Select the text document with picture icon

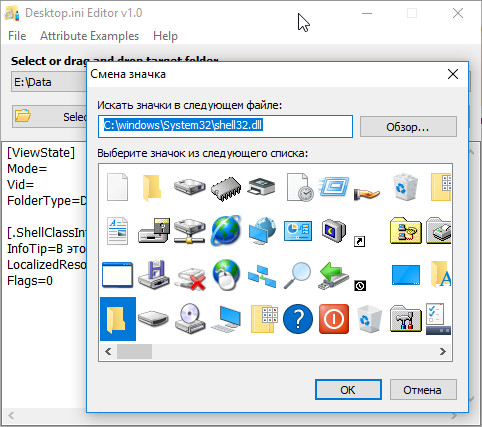click(117, 230)
